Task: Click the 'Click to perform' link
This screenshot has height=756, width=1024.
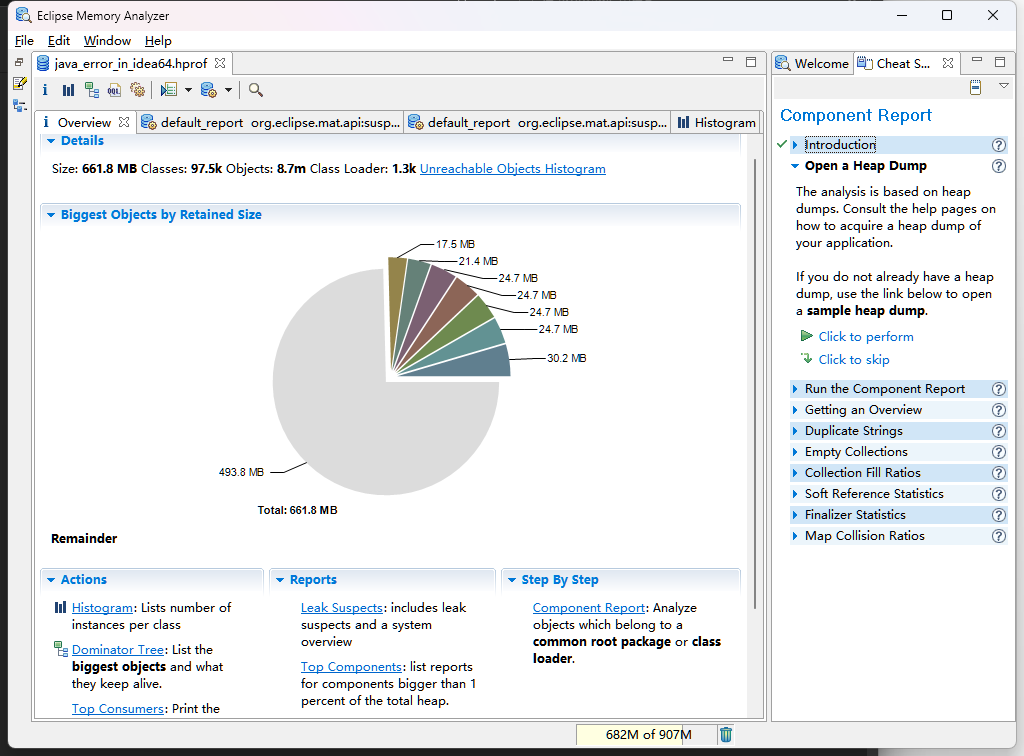Action: pos(866,337)
